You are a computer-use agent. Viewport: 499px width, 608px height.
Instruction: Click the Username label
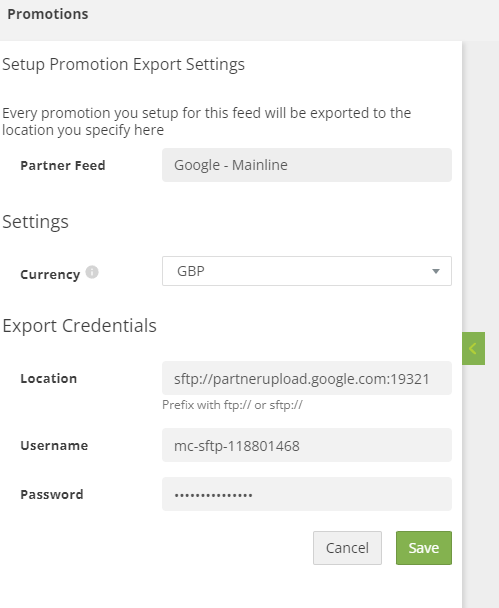tap(54, 446)
